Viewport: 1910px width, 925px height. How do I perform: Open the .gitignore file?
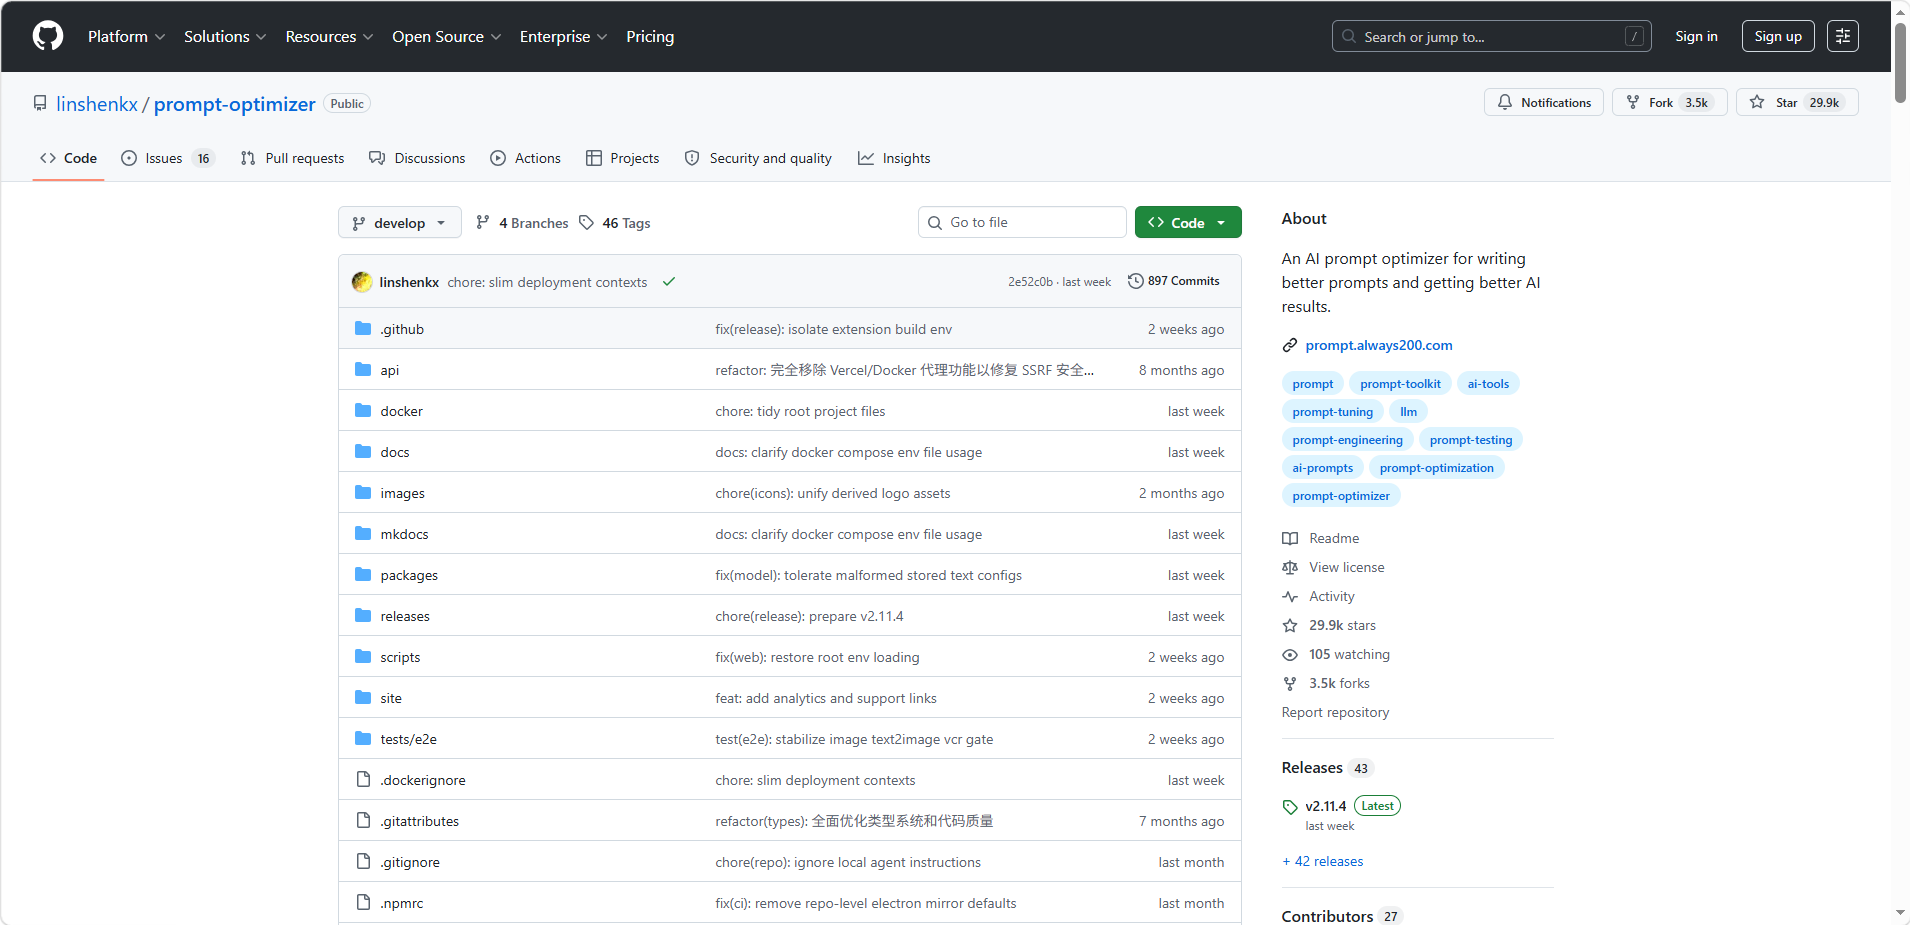click(x=410, y=862)
